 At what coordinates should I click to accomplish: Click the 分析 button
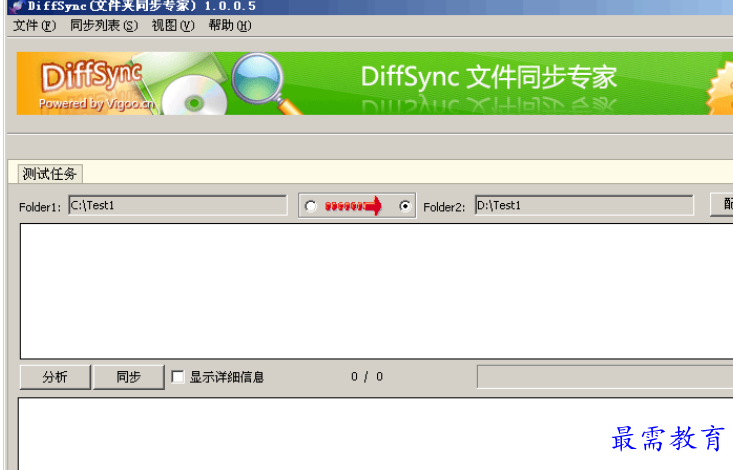pos(55,377)
